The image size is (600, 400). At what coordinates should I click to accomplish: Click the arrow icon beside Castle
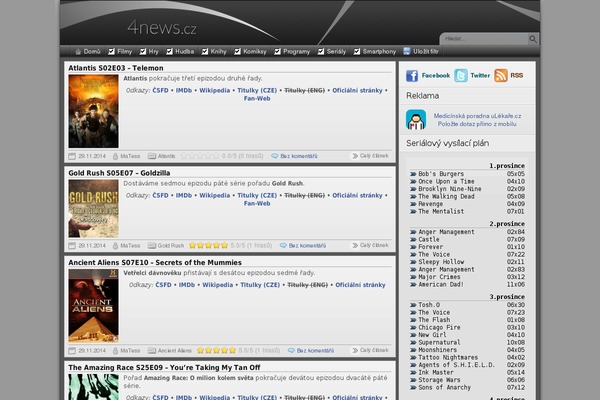tap(413, 240)
